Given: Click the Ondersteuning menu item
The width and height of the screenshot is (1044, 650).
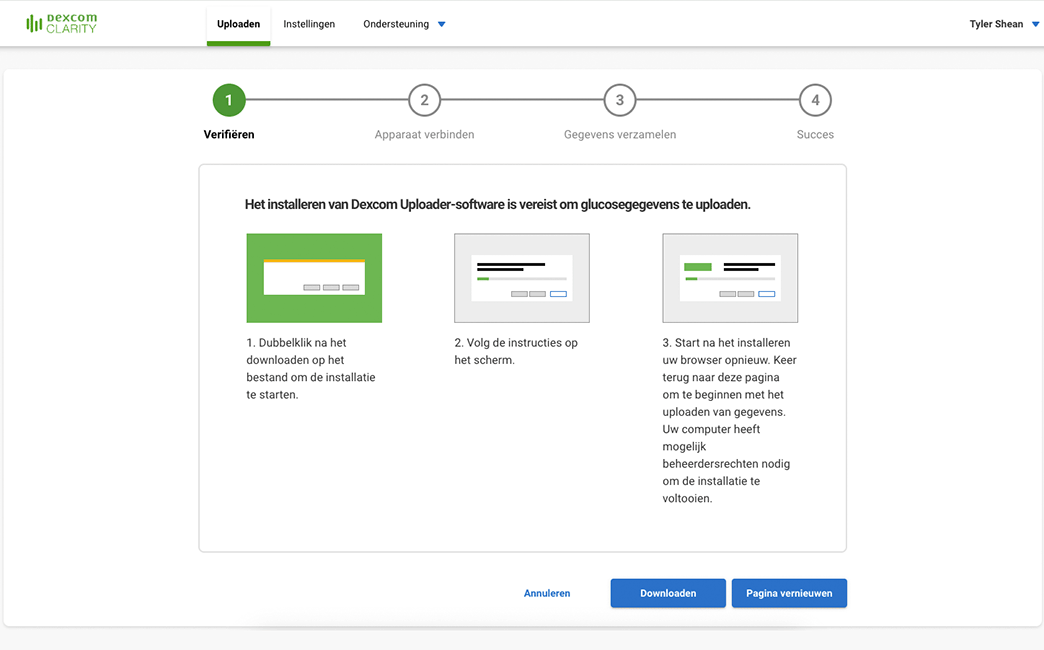Looking at the screenshot, I should click(x=396, y=23).
